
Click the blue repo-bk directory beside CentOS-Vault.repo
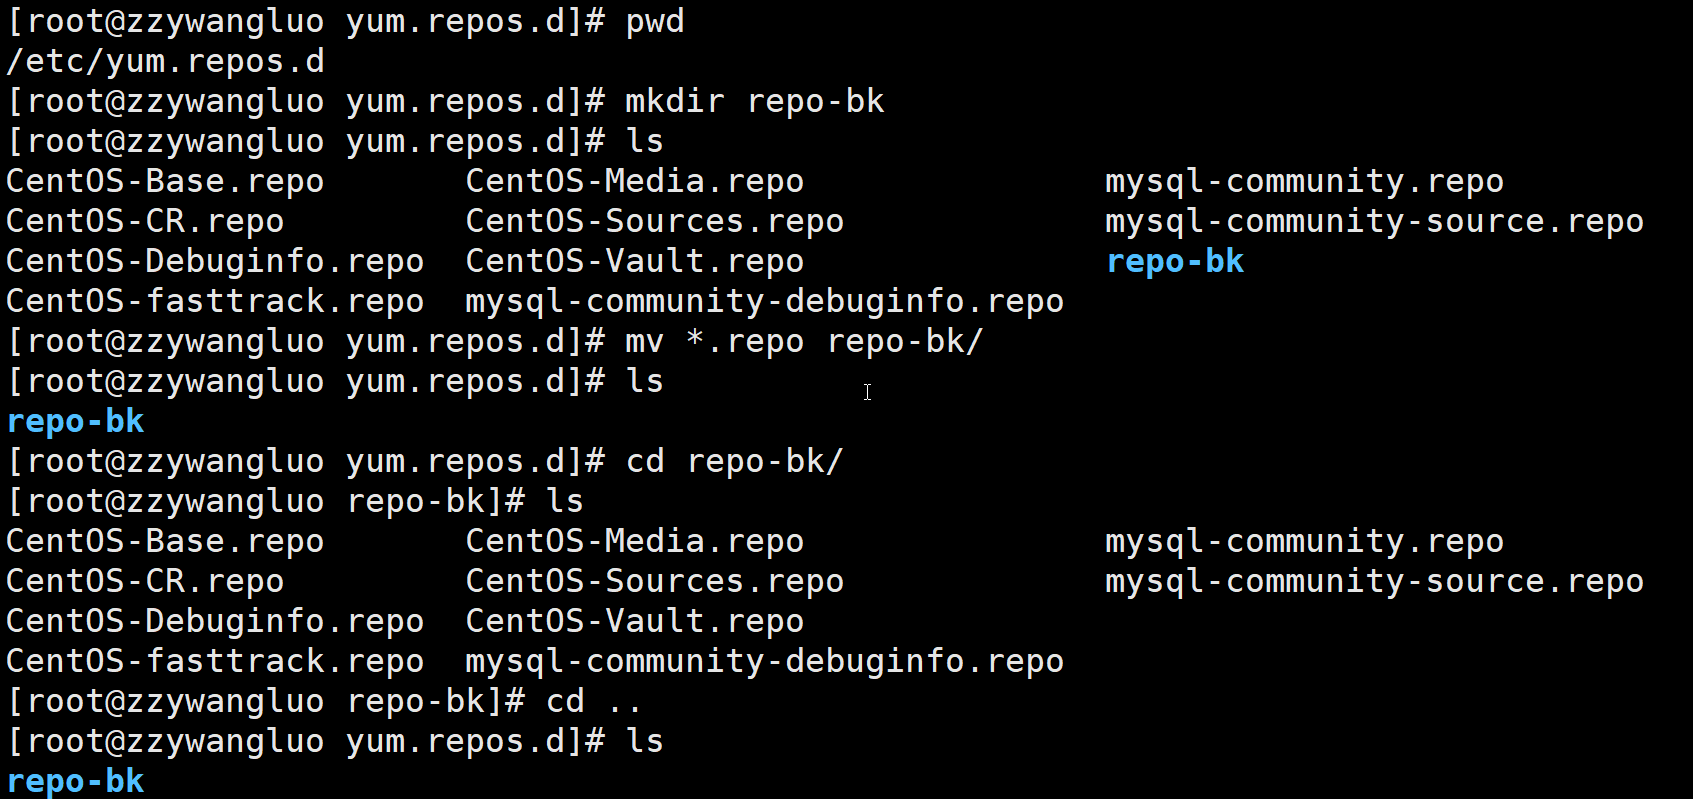coord(1175,262)
